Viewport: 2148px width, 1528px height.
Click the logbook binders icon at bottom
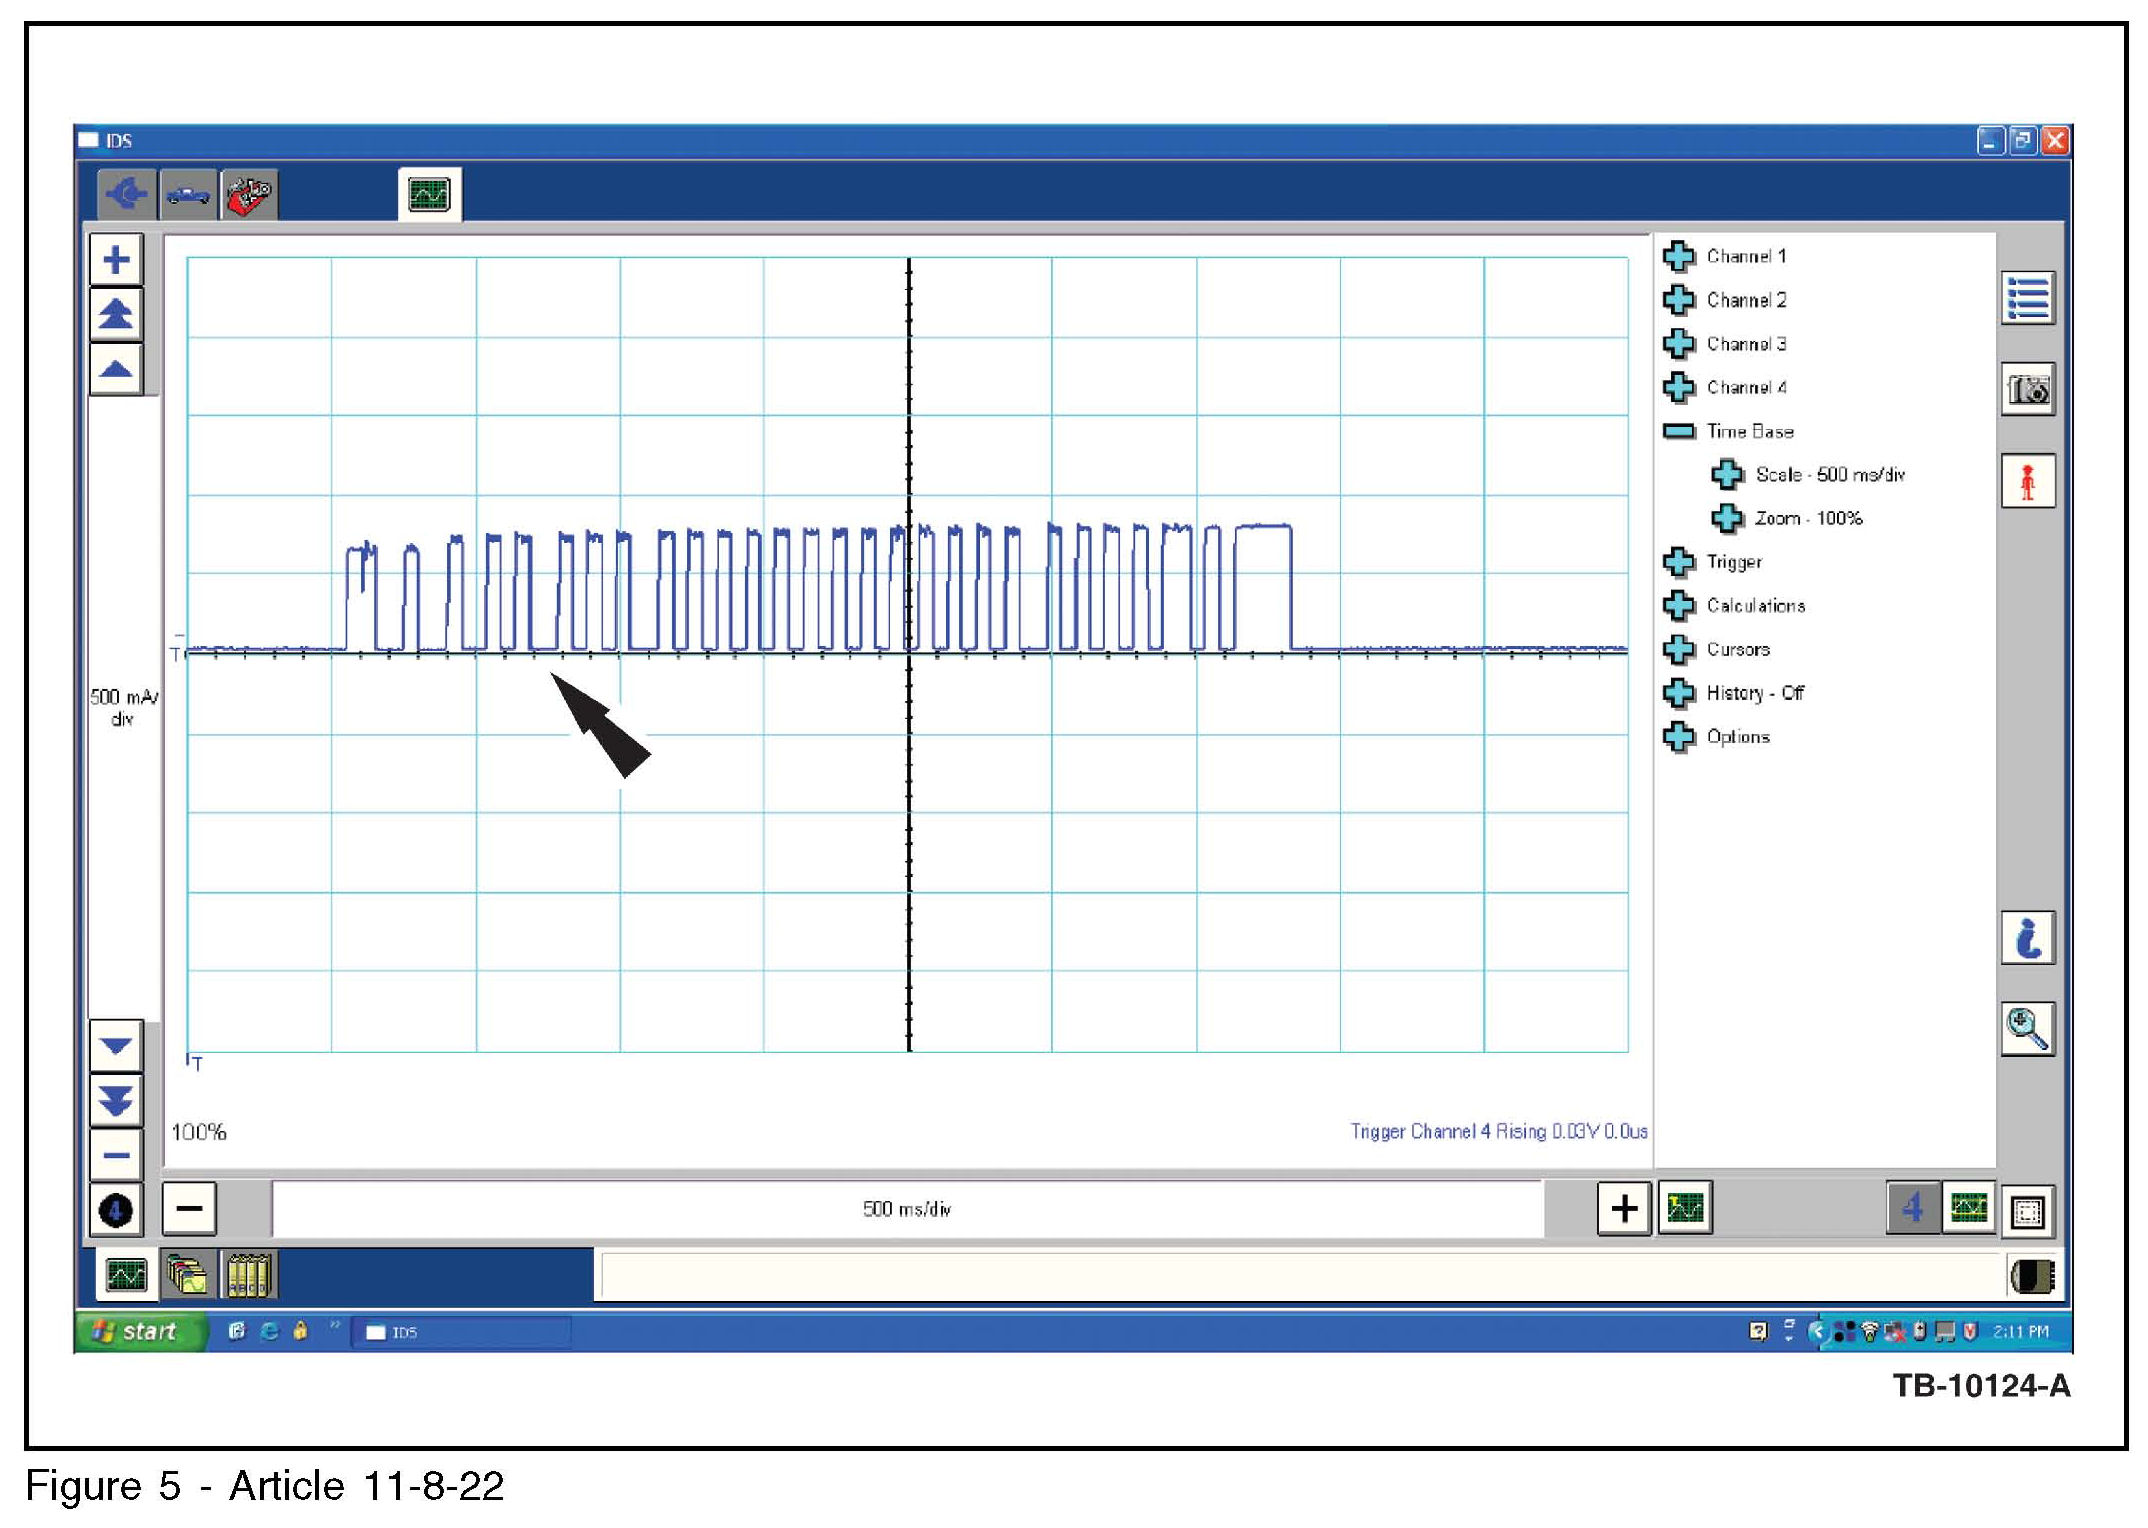(x=247, y=1275)
